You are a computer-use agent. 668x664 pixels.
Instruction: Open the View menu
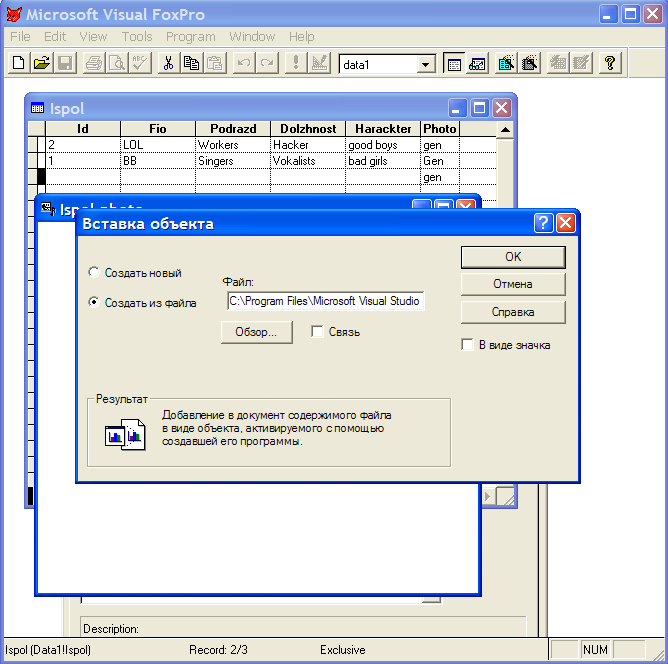click(93, 37)
